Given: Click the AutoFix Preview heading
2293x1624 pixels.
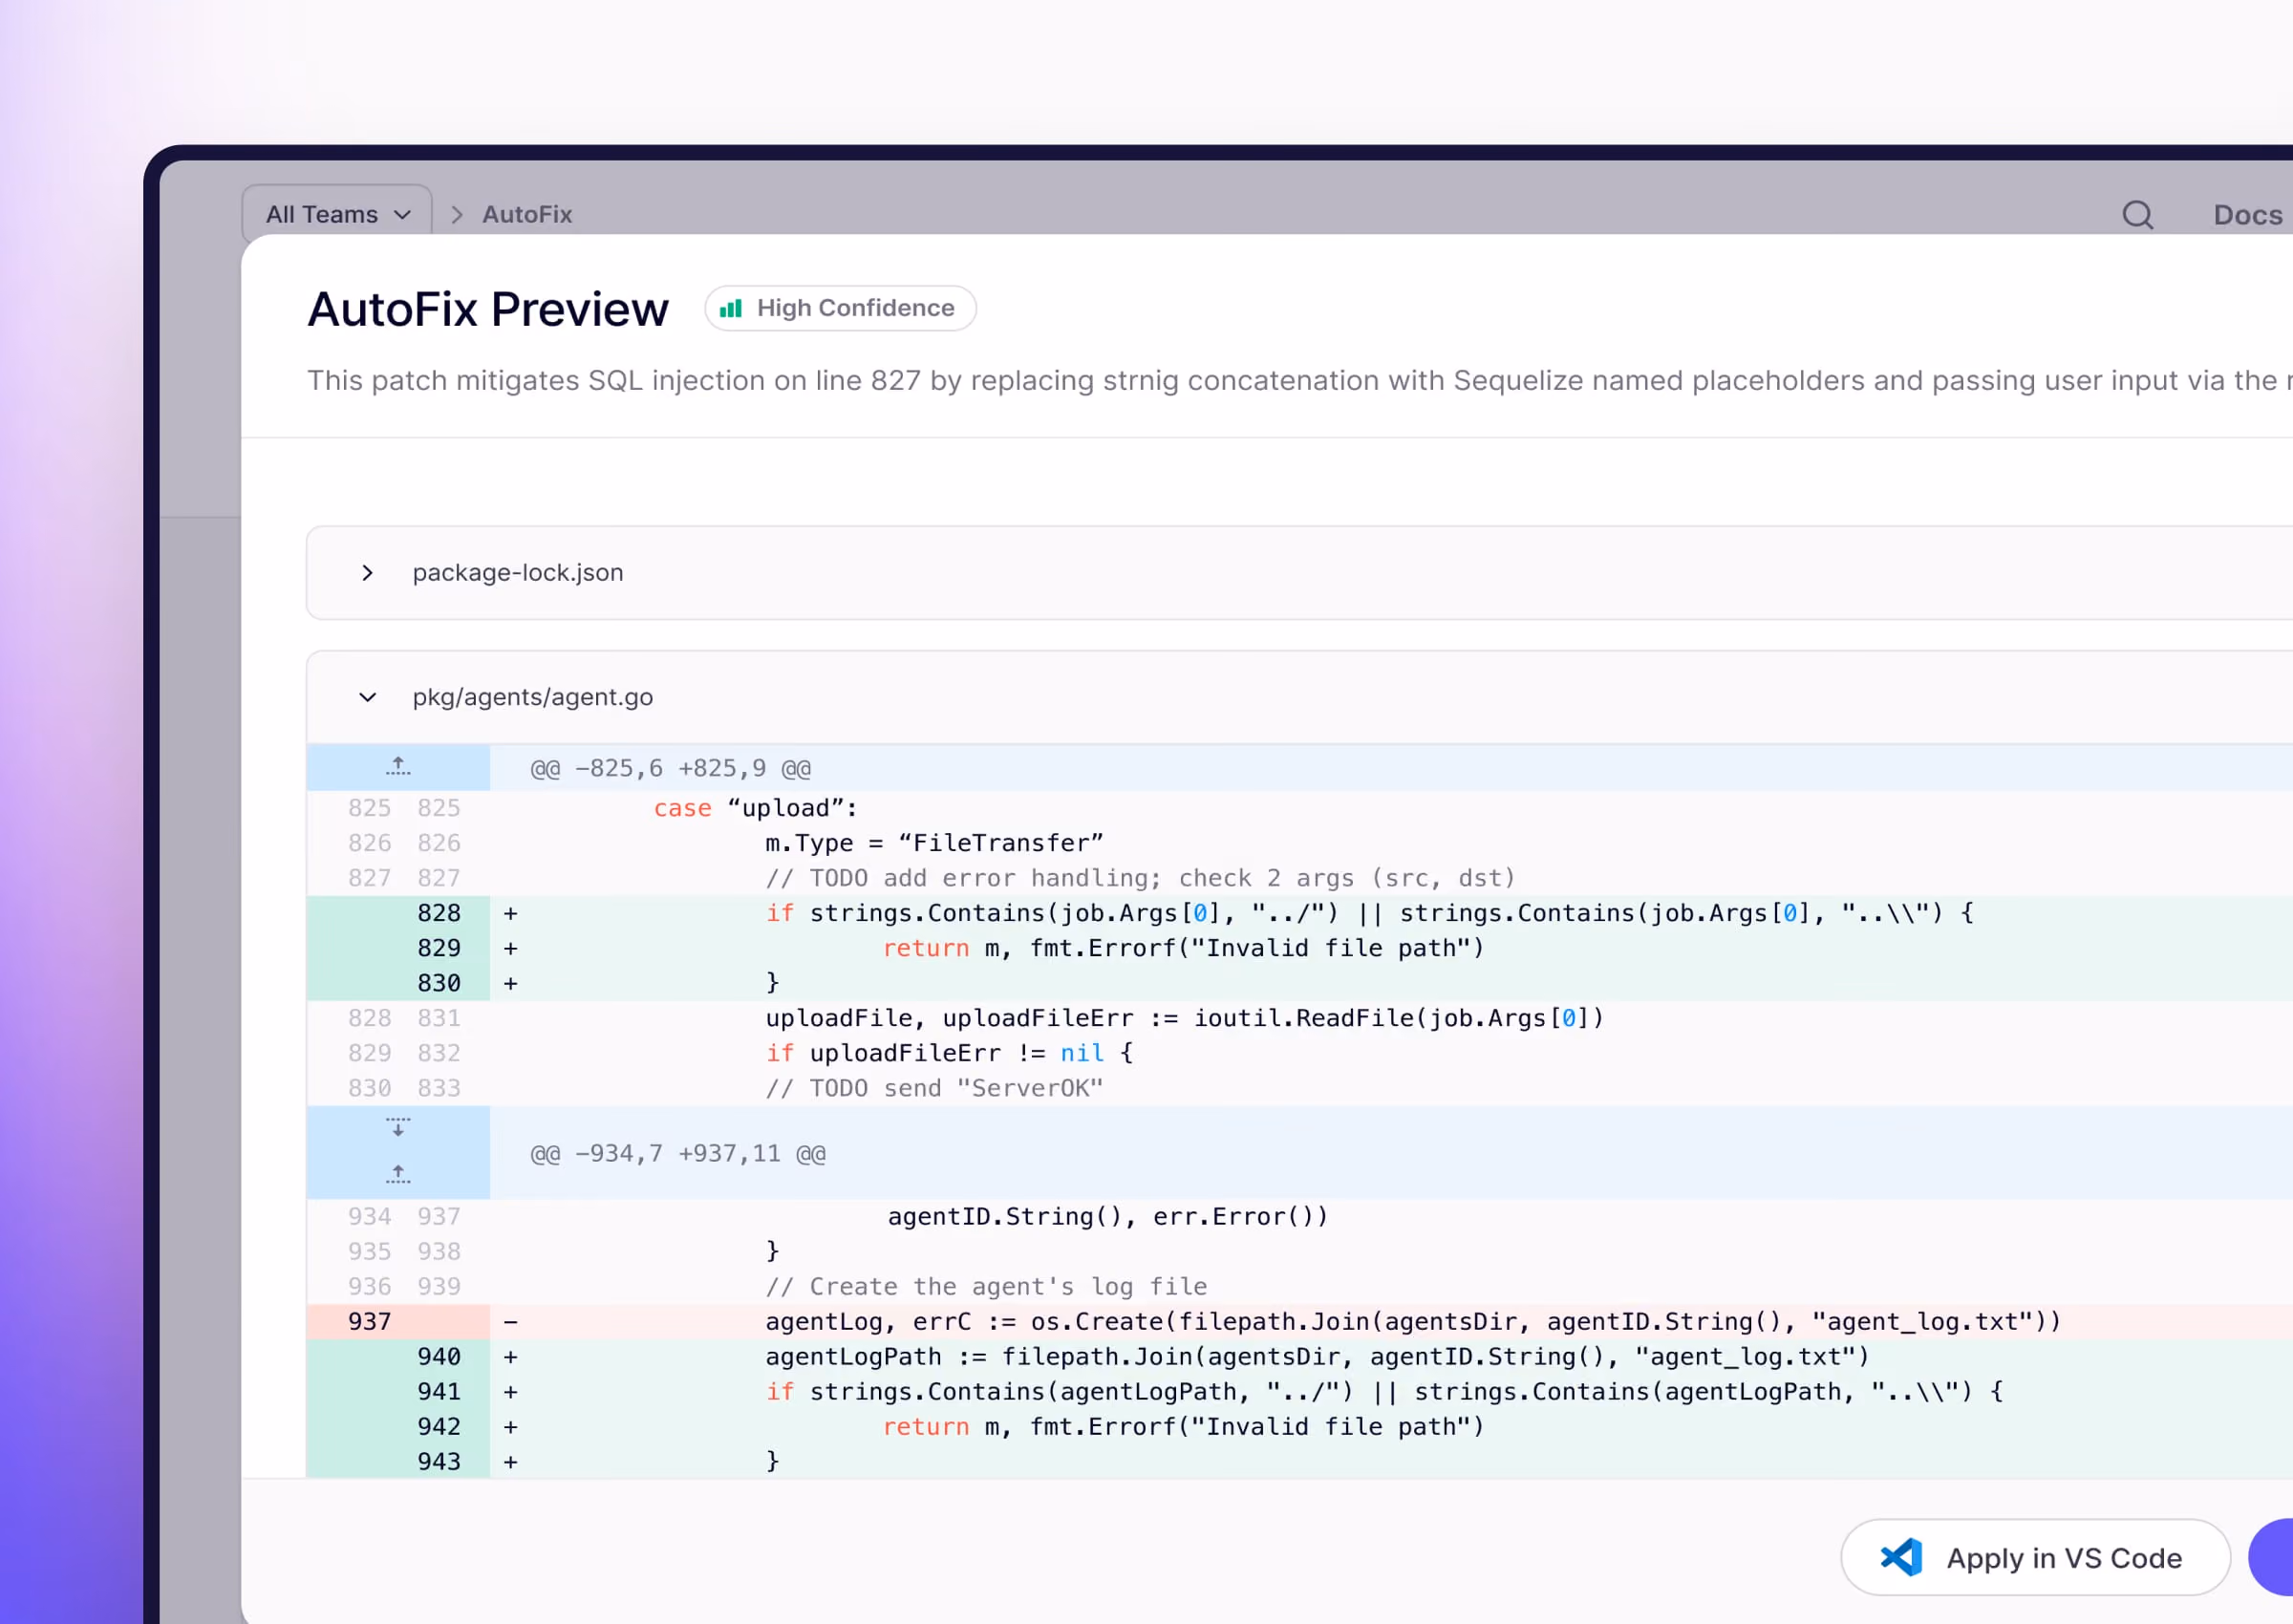Looking at the screenshot, I should (488, 309).
